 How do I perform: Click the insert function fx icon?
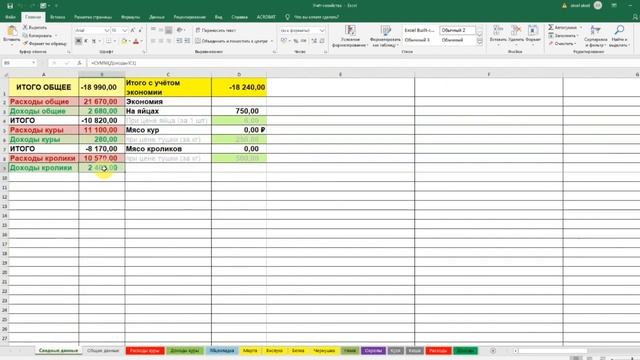point(79,63)
